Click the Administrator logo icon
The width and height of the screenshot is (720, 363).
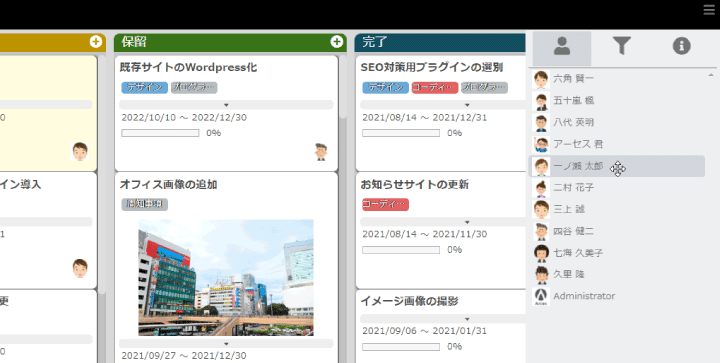click(541, 296)
